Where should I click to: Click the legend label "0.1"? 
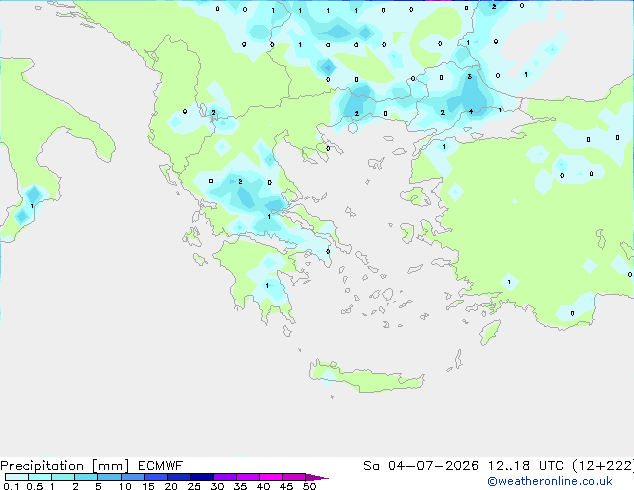[11, 486]
